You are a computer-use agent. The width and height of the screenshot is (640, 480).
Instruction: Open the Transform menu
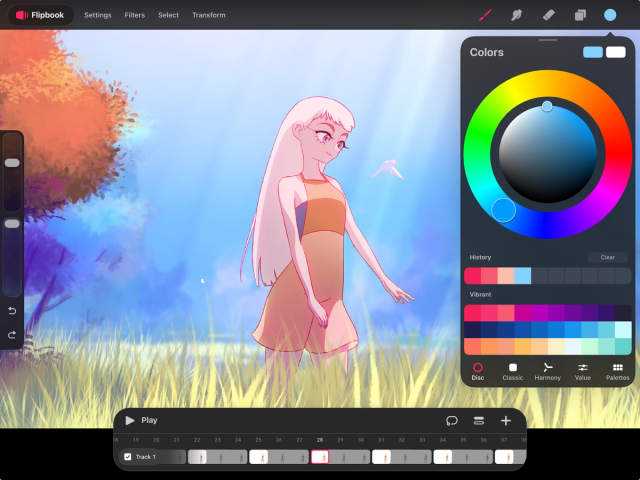click(x=209, y=15)
